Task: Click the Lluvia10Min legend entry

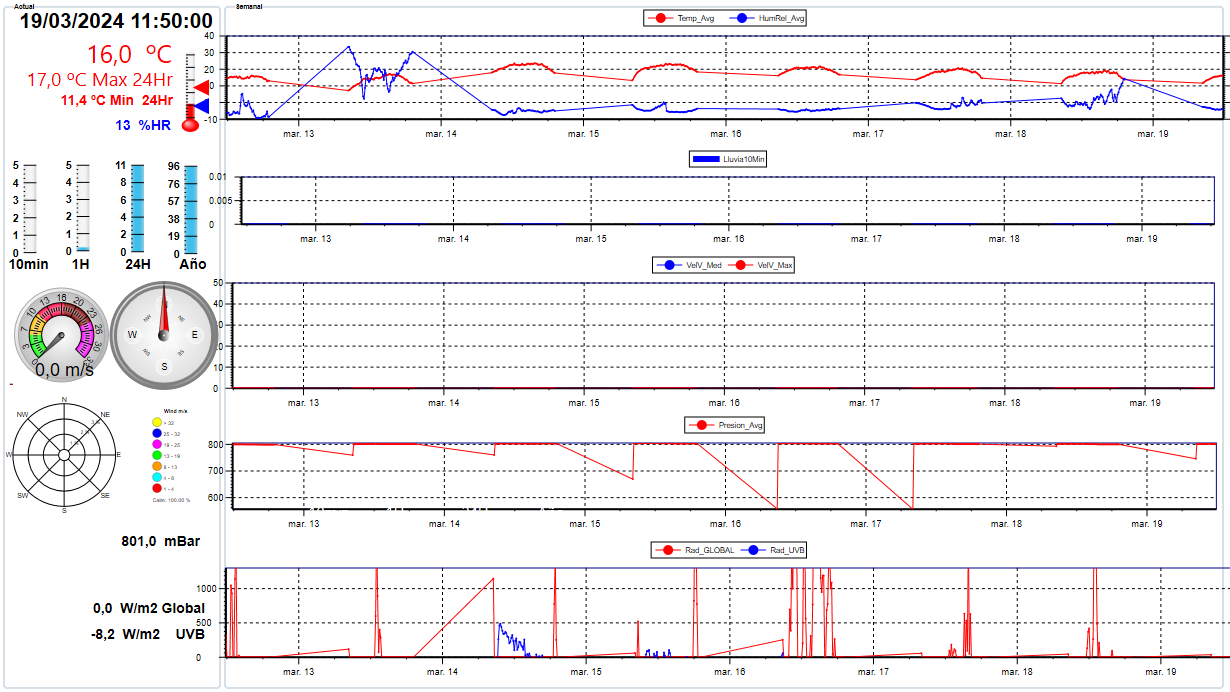Action: pos(728,158)
